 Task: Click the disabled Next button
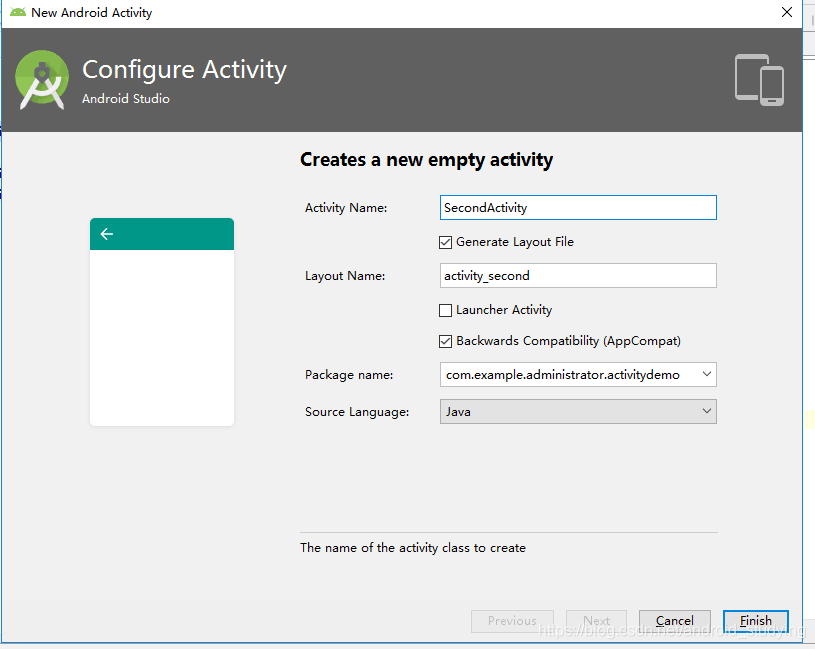596,621
